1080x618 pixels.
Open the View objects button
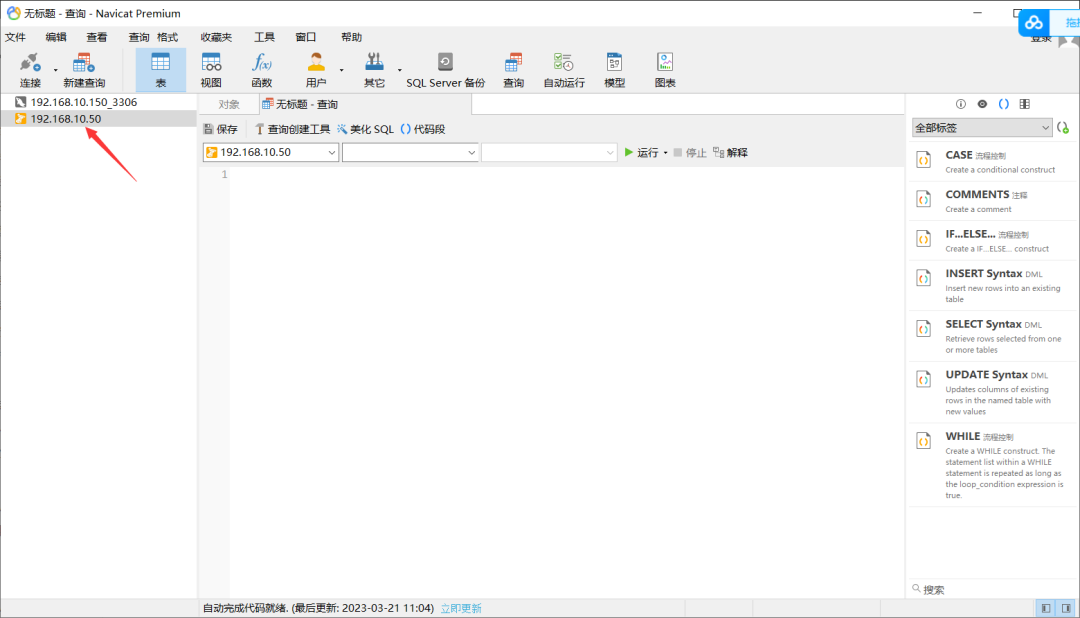(x=211, y=70)
